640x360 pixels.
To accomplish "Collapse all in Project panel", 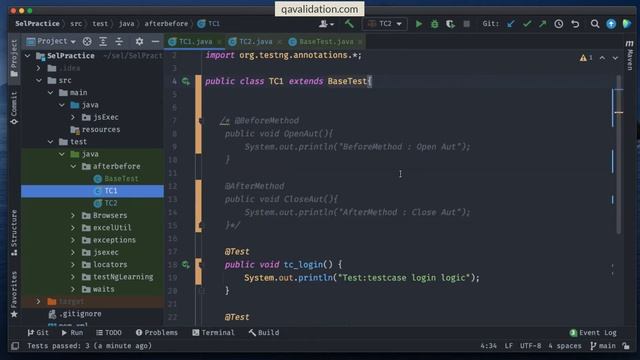I will tap(119, 41).
